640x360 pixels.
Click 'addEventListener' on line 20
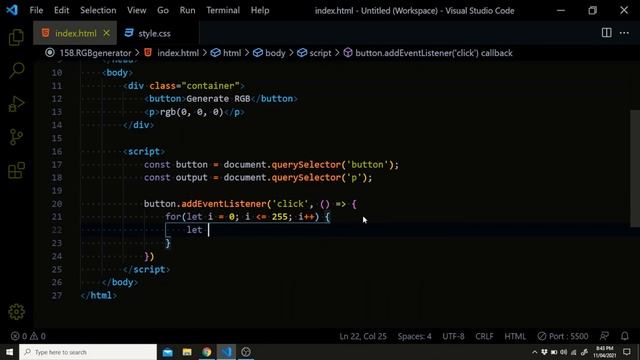click(x=224, y=204)
